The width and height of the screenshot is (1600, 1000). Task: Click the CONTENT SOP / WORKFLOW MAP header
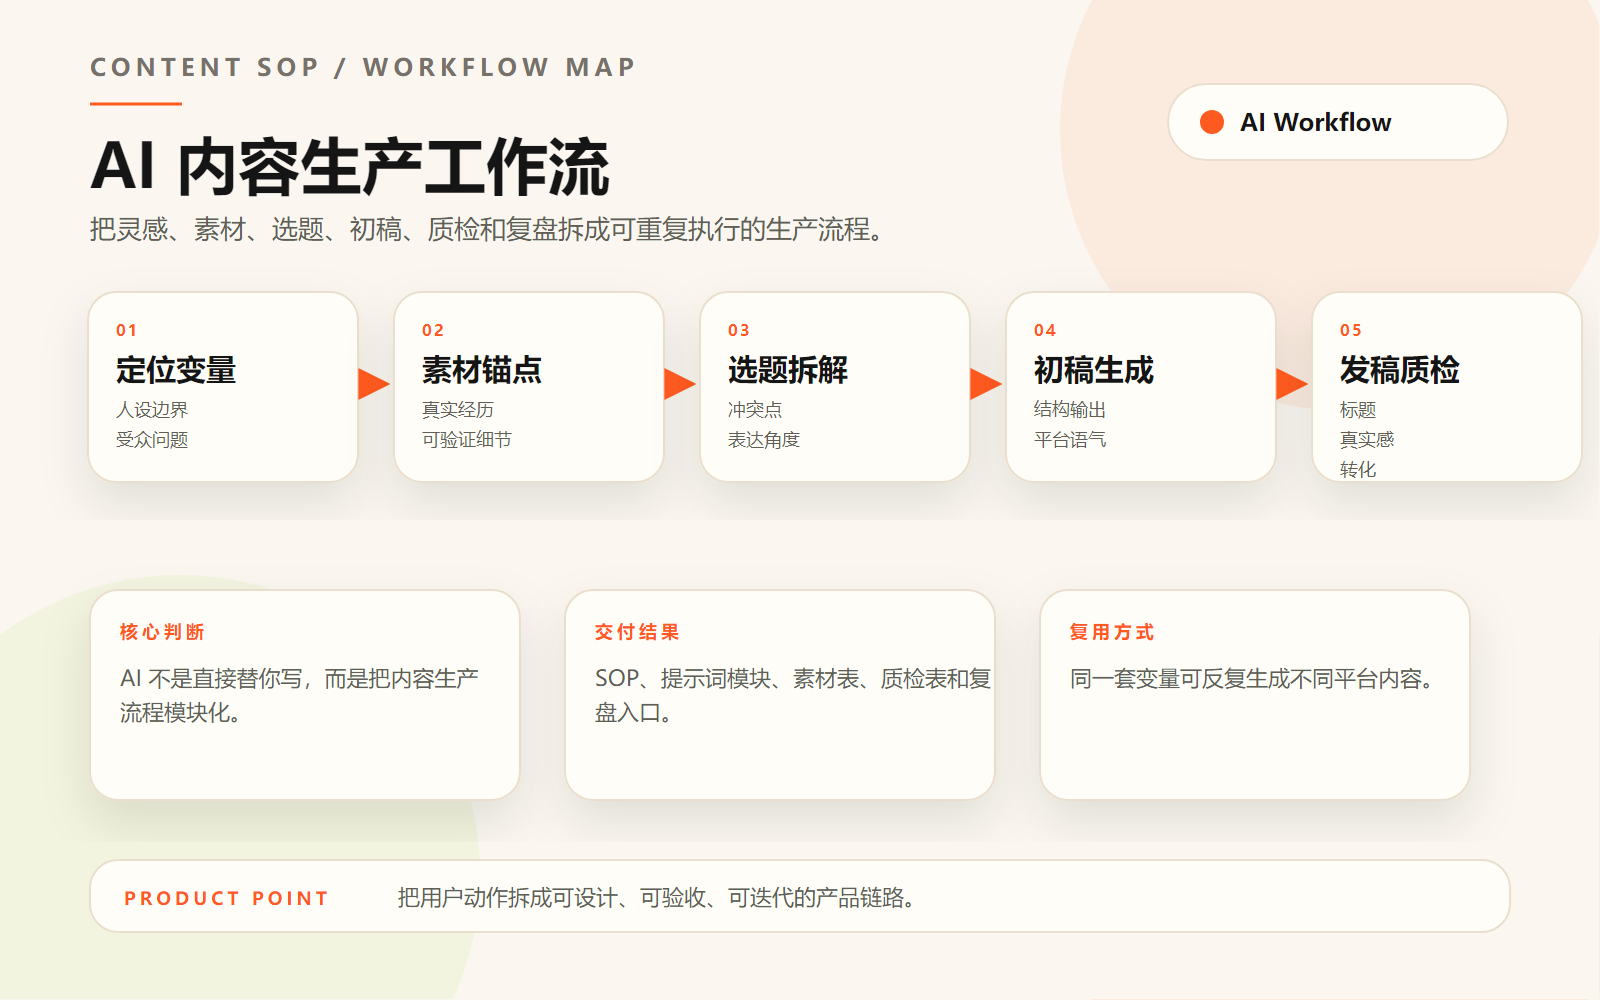pos(363,67)
